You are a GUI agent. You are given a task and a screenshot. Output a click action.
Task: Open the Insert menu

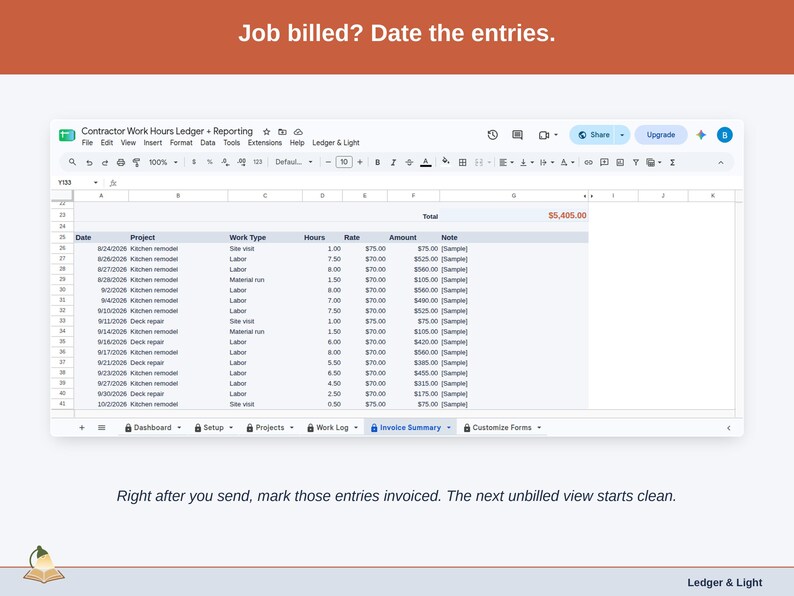(x=152, y=143)
